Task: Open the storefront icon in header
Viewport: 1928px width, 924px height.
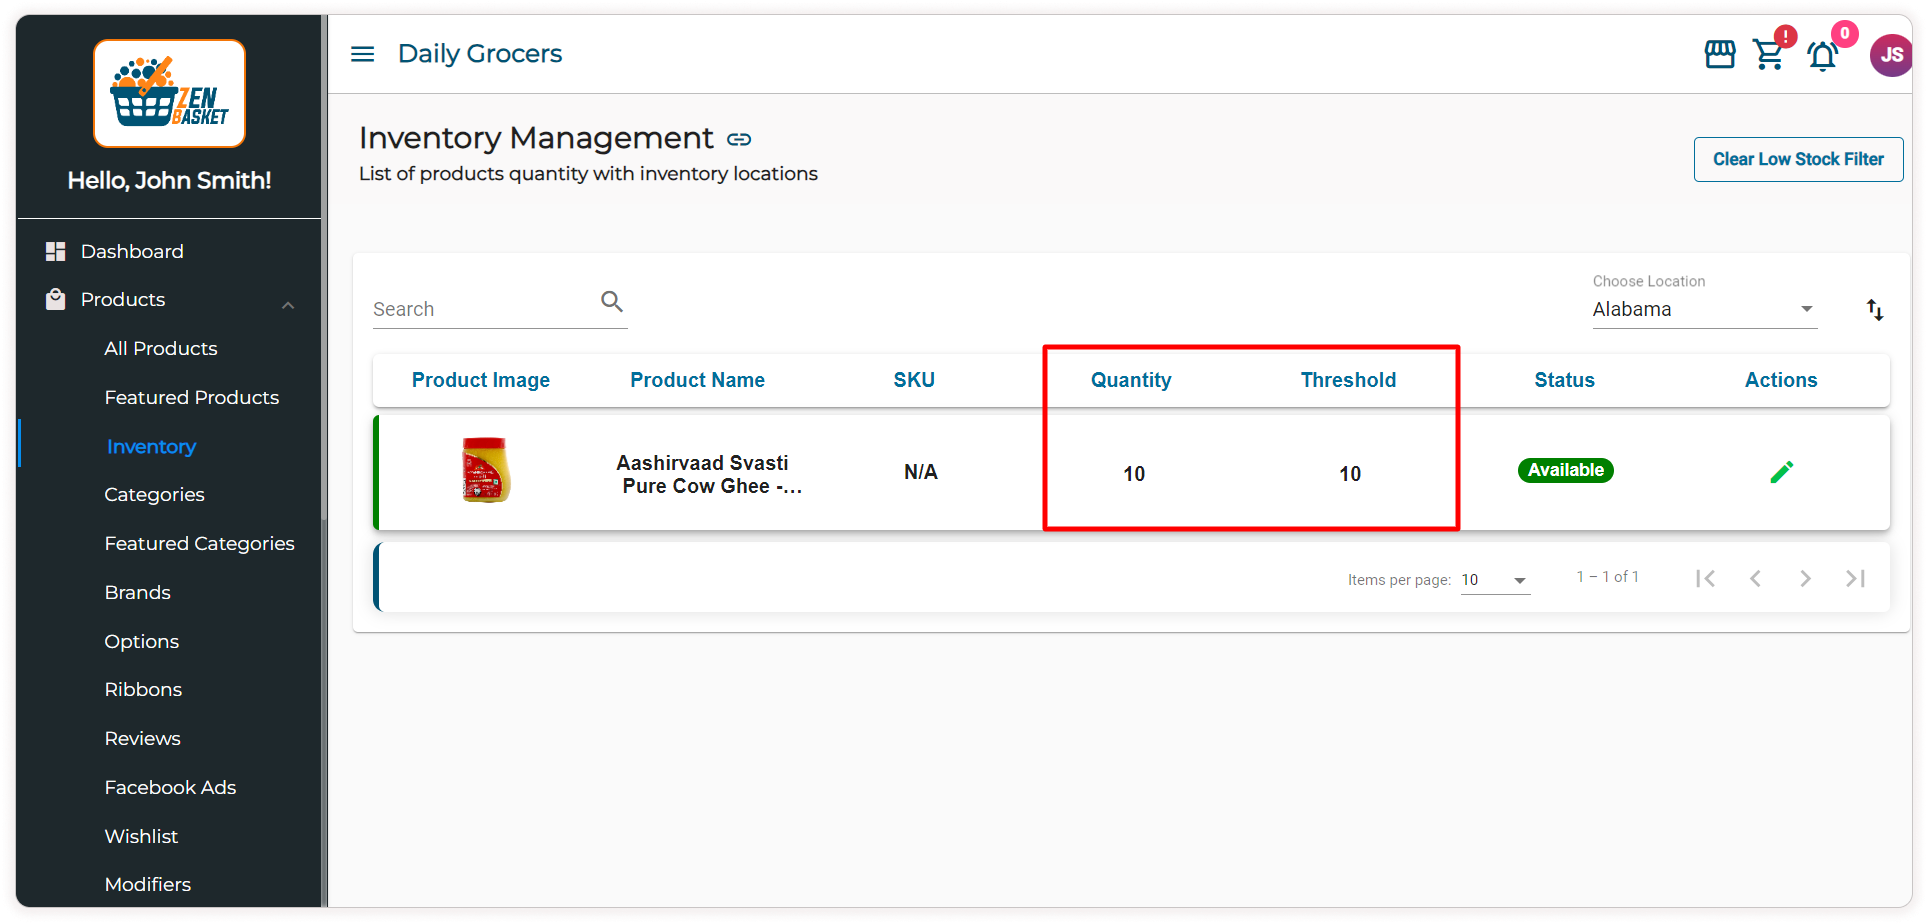Action: [x=1719, y=54]
